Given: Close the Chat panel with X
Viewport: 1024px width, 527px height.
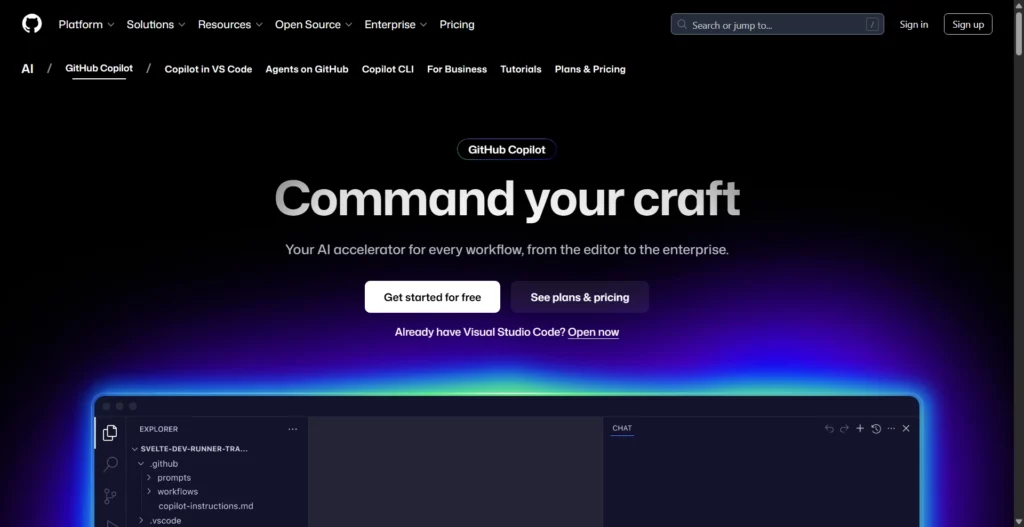Looking at the screenshot, I should 906,428.
